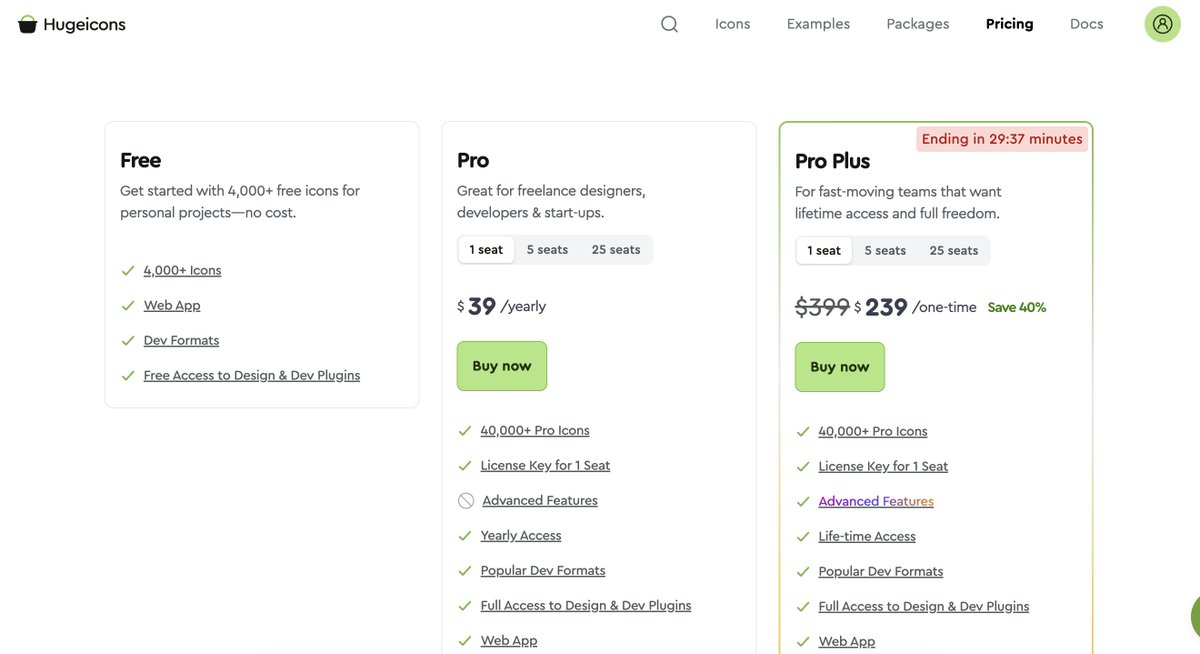The image size is (1200, 654).
Task: Click the struck-through $399 price
Action: 822,307
